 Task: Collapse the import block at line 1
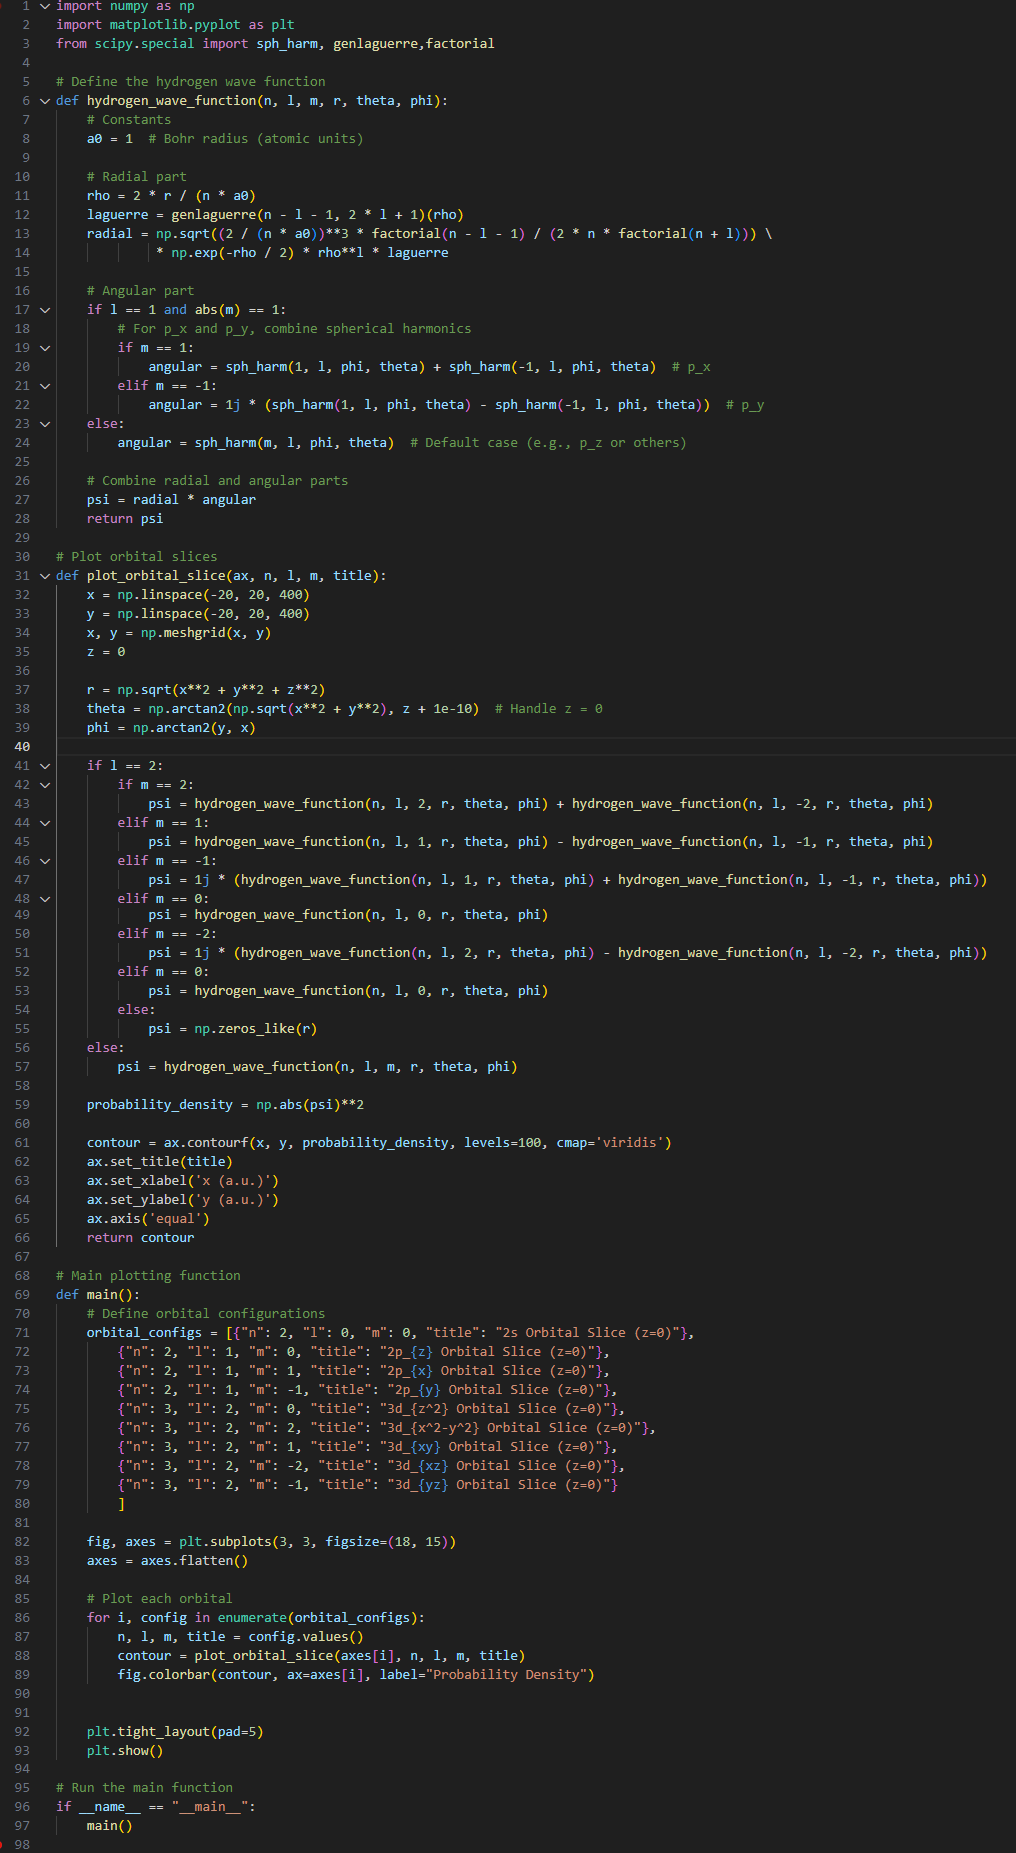point(45,6)
